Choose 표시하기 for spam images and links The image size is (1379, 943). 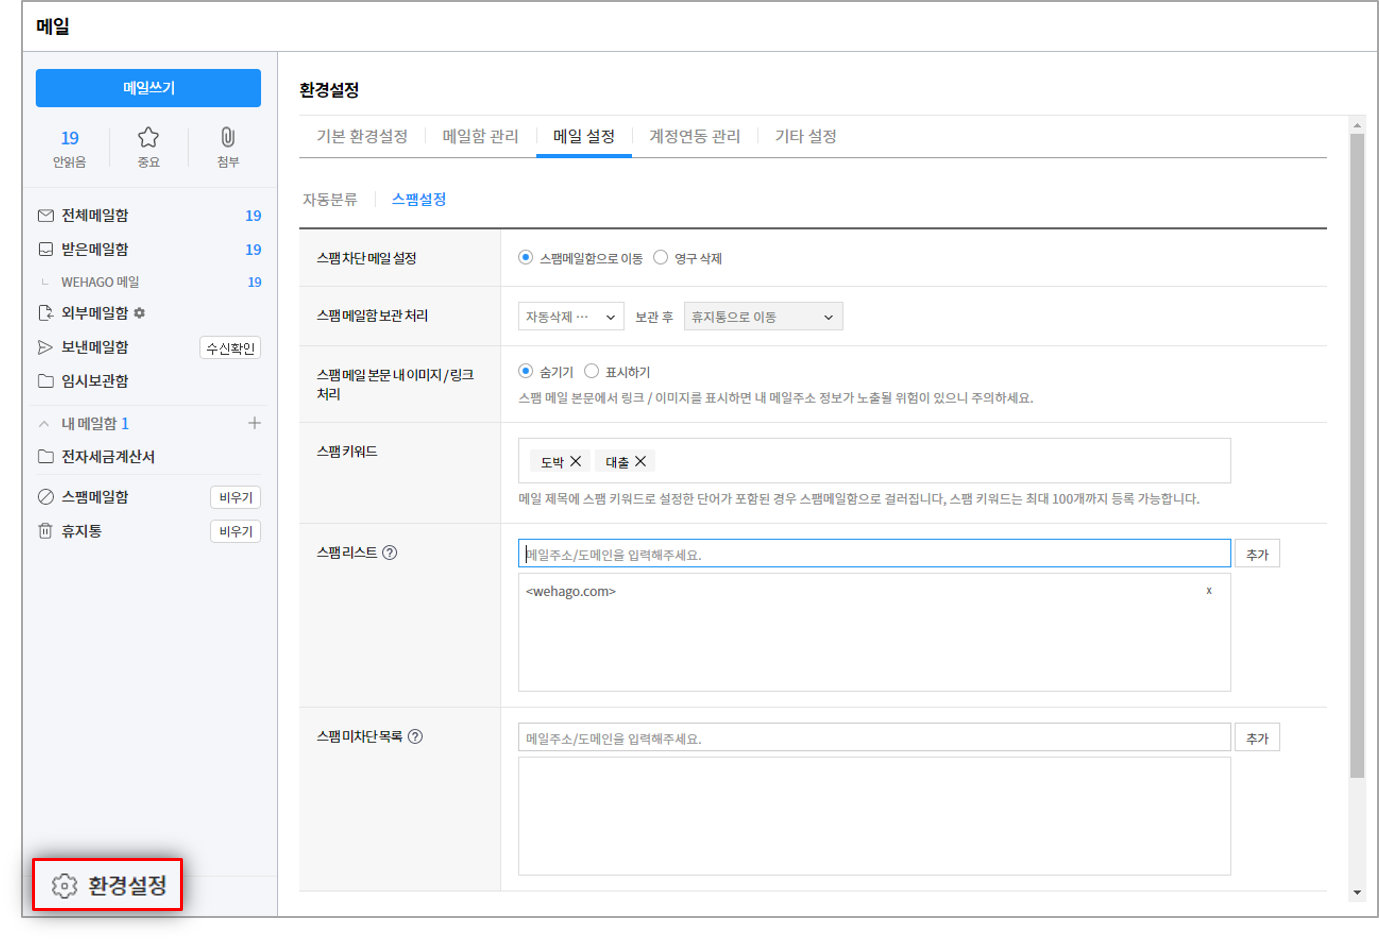coord(592,371)
